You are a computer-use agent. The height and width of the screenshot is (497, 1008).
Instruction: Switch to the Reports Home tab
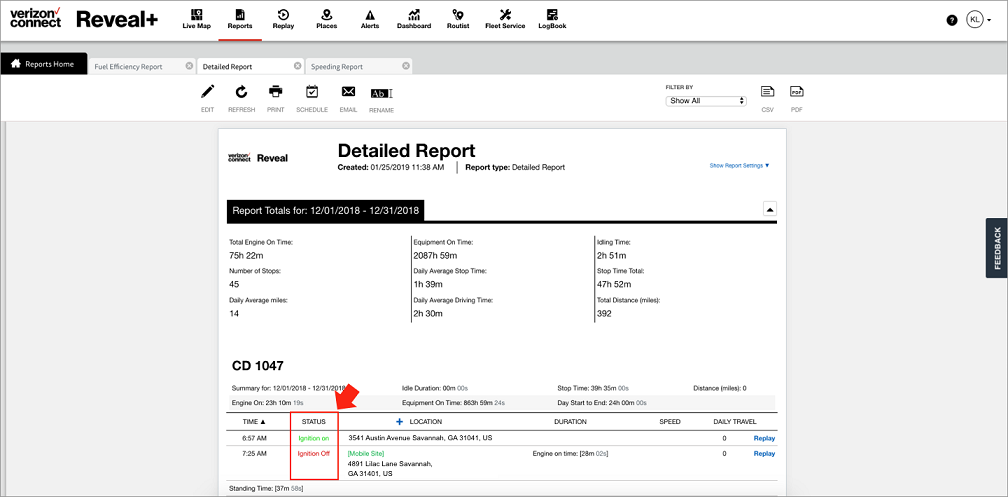(x=44, y=64)
